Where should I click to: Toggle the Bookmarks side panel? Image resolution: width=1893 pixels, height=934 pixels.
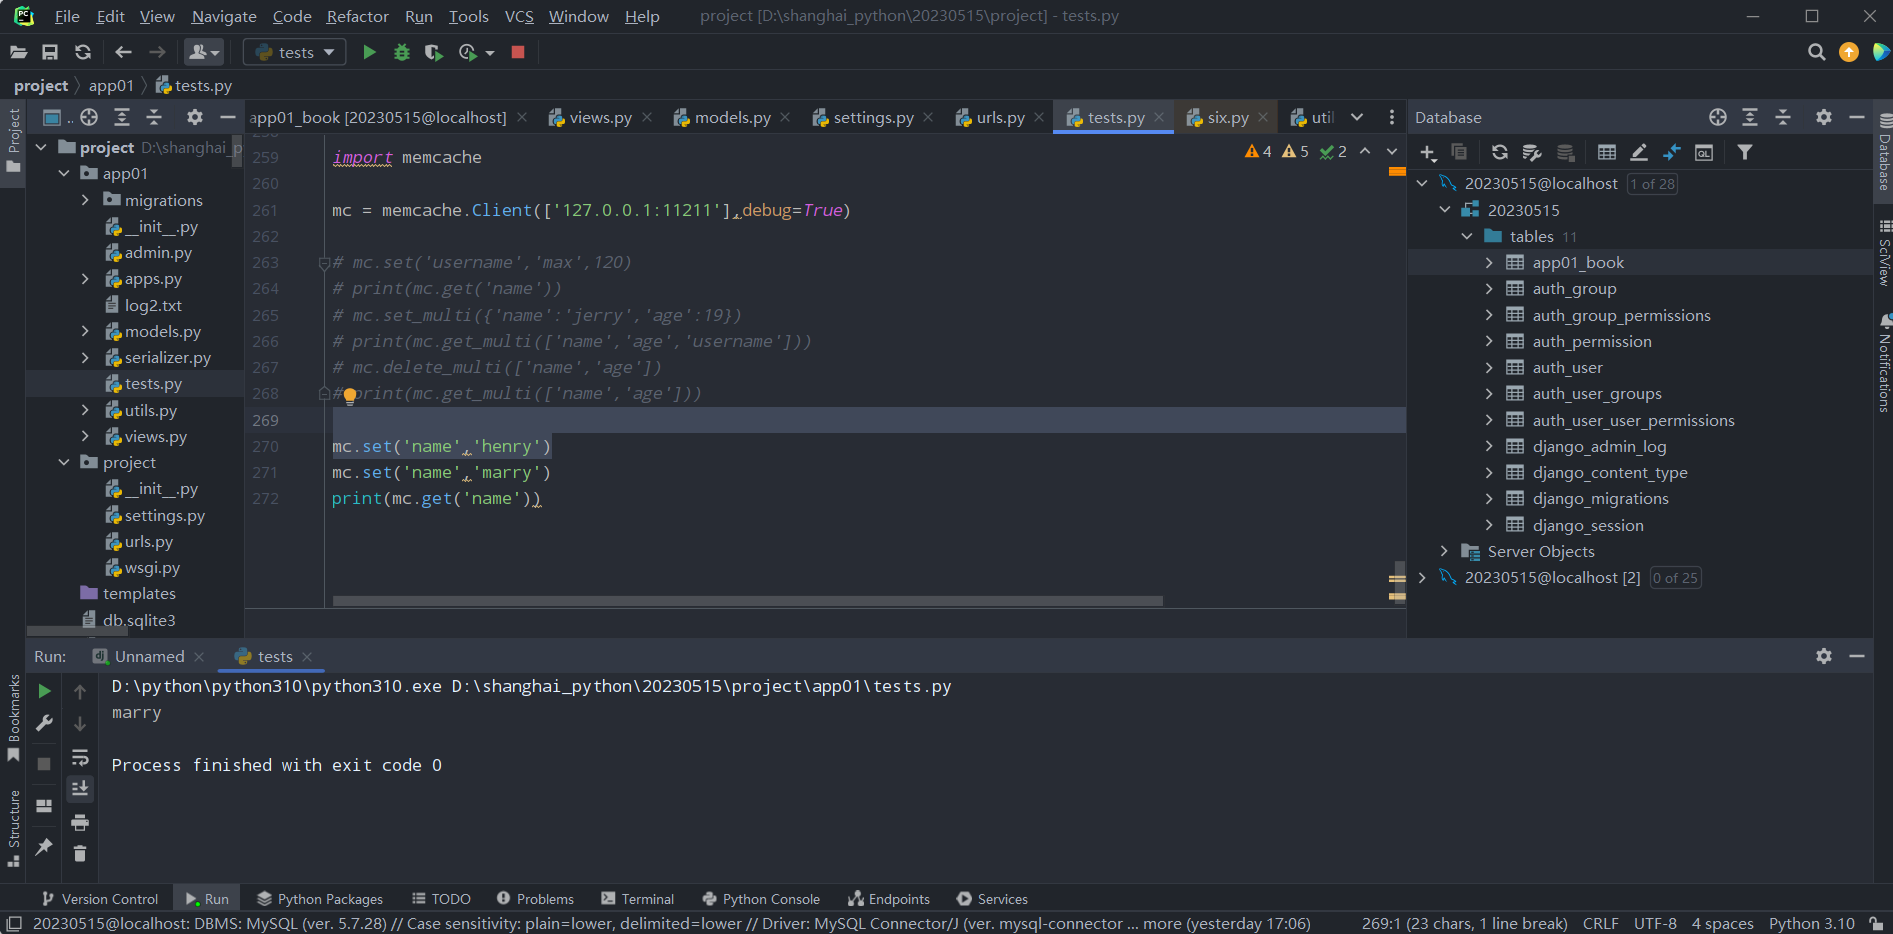coord(14,717)
